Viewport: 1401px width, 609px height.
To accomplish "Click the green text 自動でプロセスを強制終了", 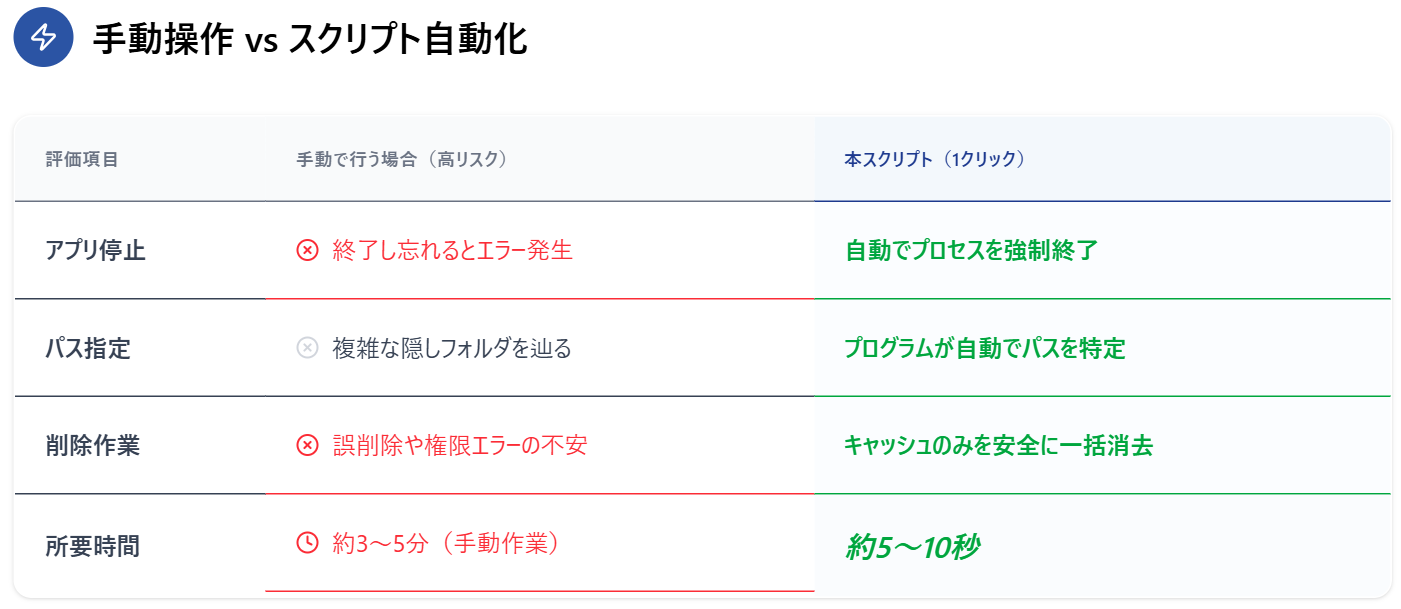I will tap(971, 250).
